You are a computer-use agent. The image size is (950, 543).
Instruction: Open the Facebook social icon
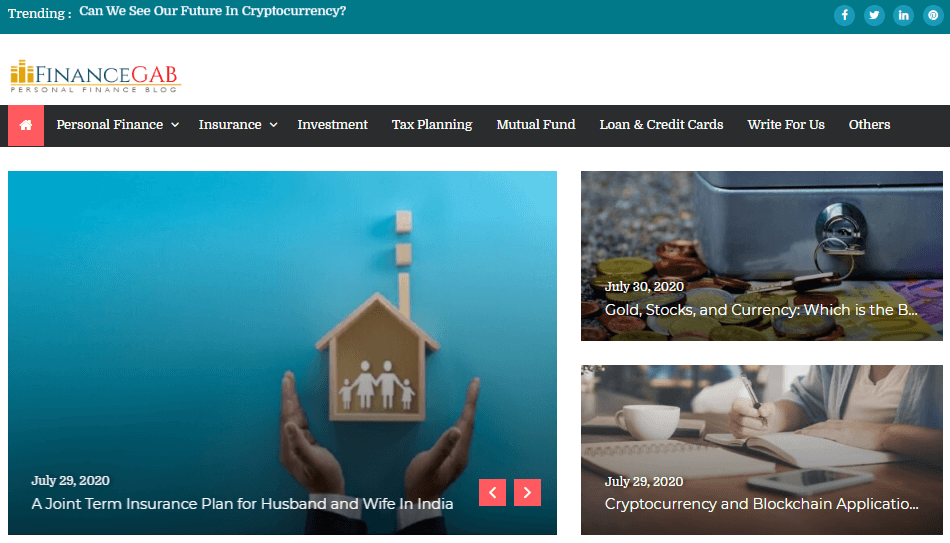pyautogui.click(x=844, y=15)
